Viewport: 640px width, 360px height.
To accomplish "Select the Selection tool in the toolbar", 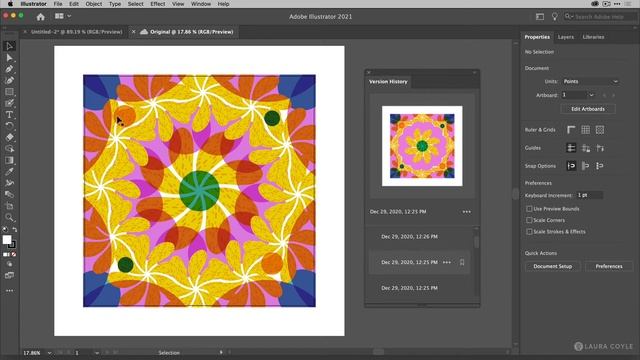I will tap(9, 46).
